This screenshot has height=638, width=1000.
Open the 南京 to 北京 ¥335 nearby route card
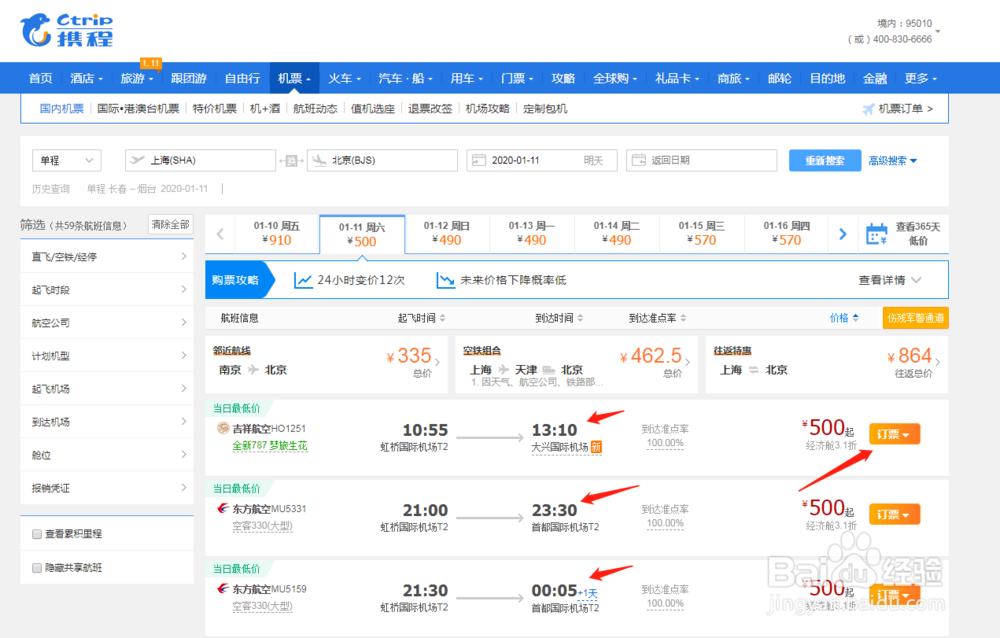[327, 364]
